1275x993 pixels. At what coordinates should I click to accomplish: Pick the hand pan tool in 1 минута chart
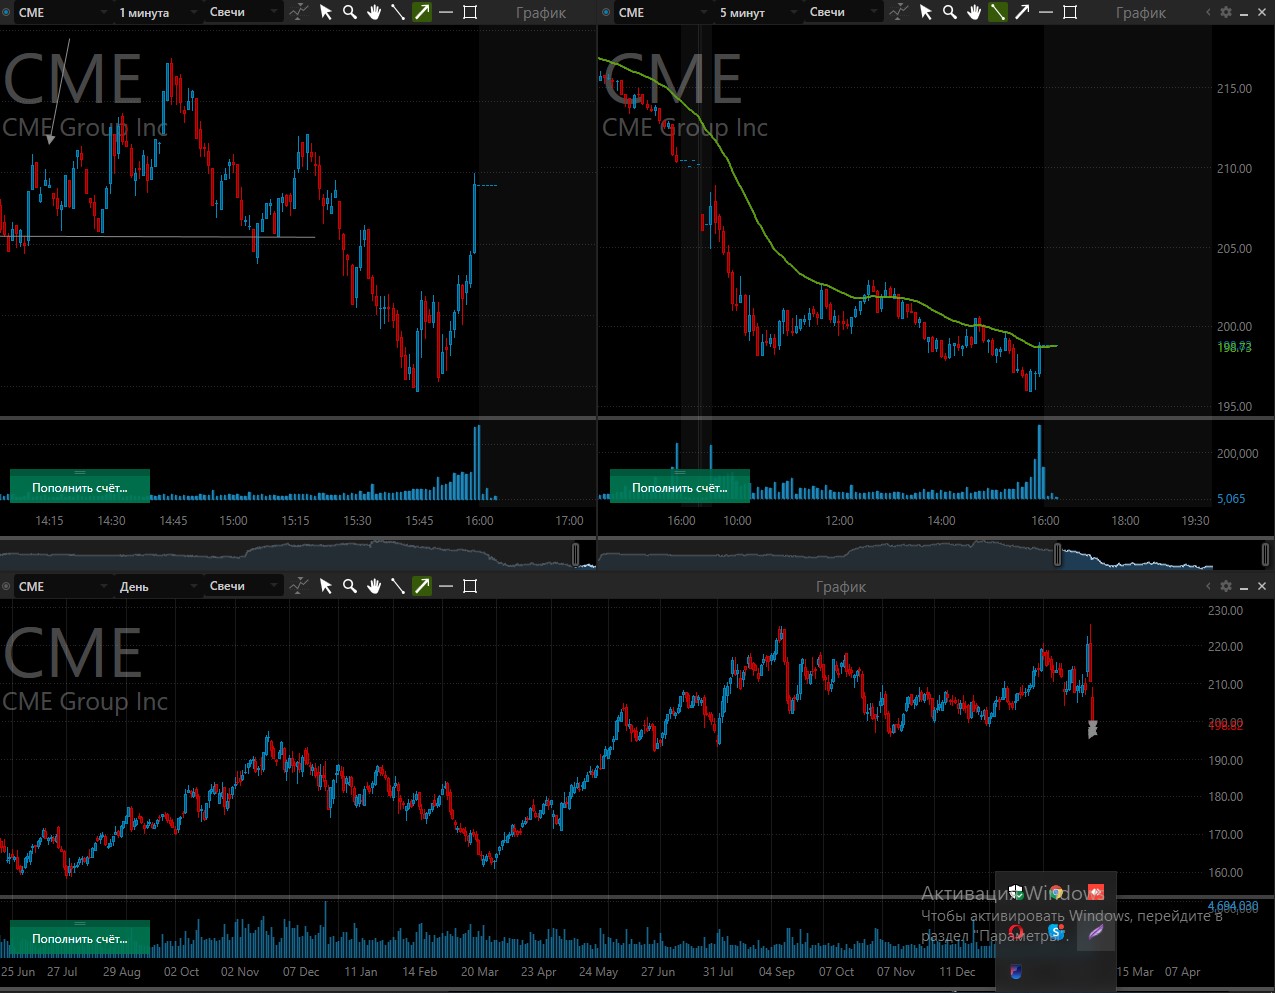click(374, 12)
